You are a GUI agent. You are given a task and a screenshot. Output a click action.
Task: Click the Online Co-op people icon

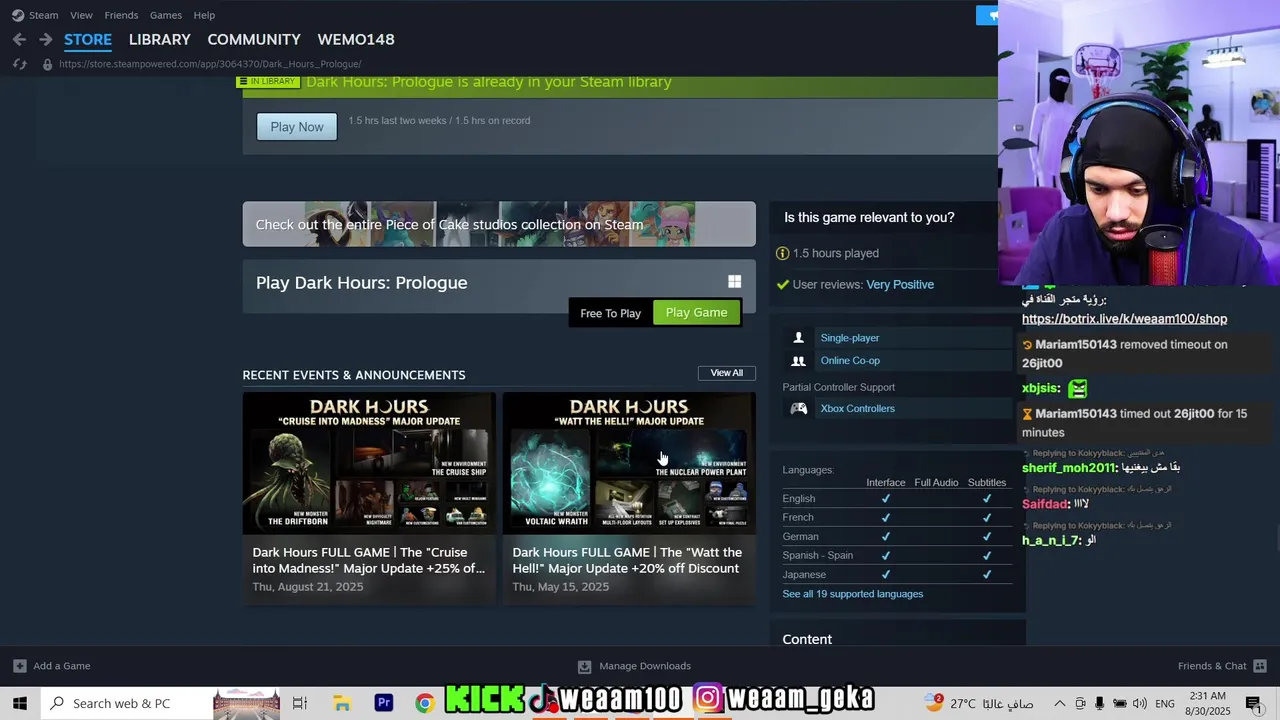click(798, 361)
